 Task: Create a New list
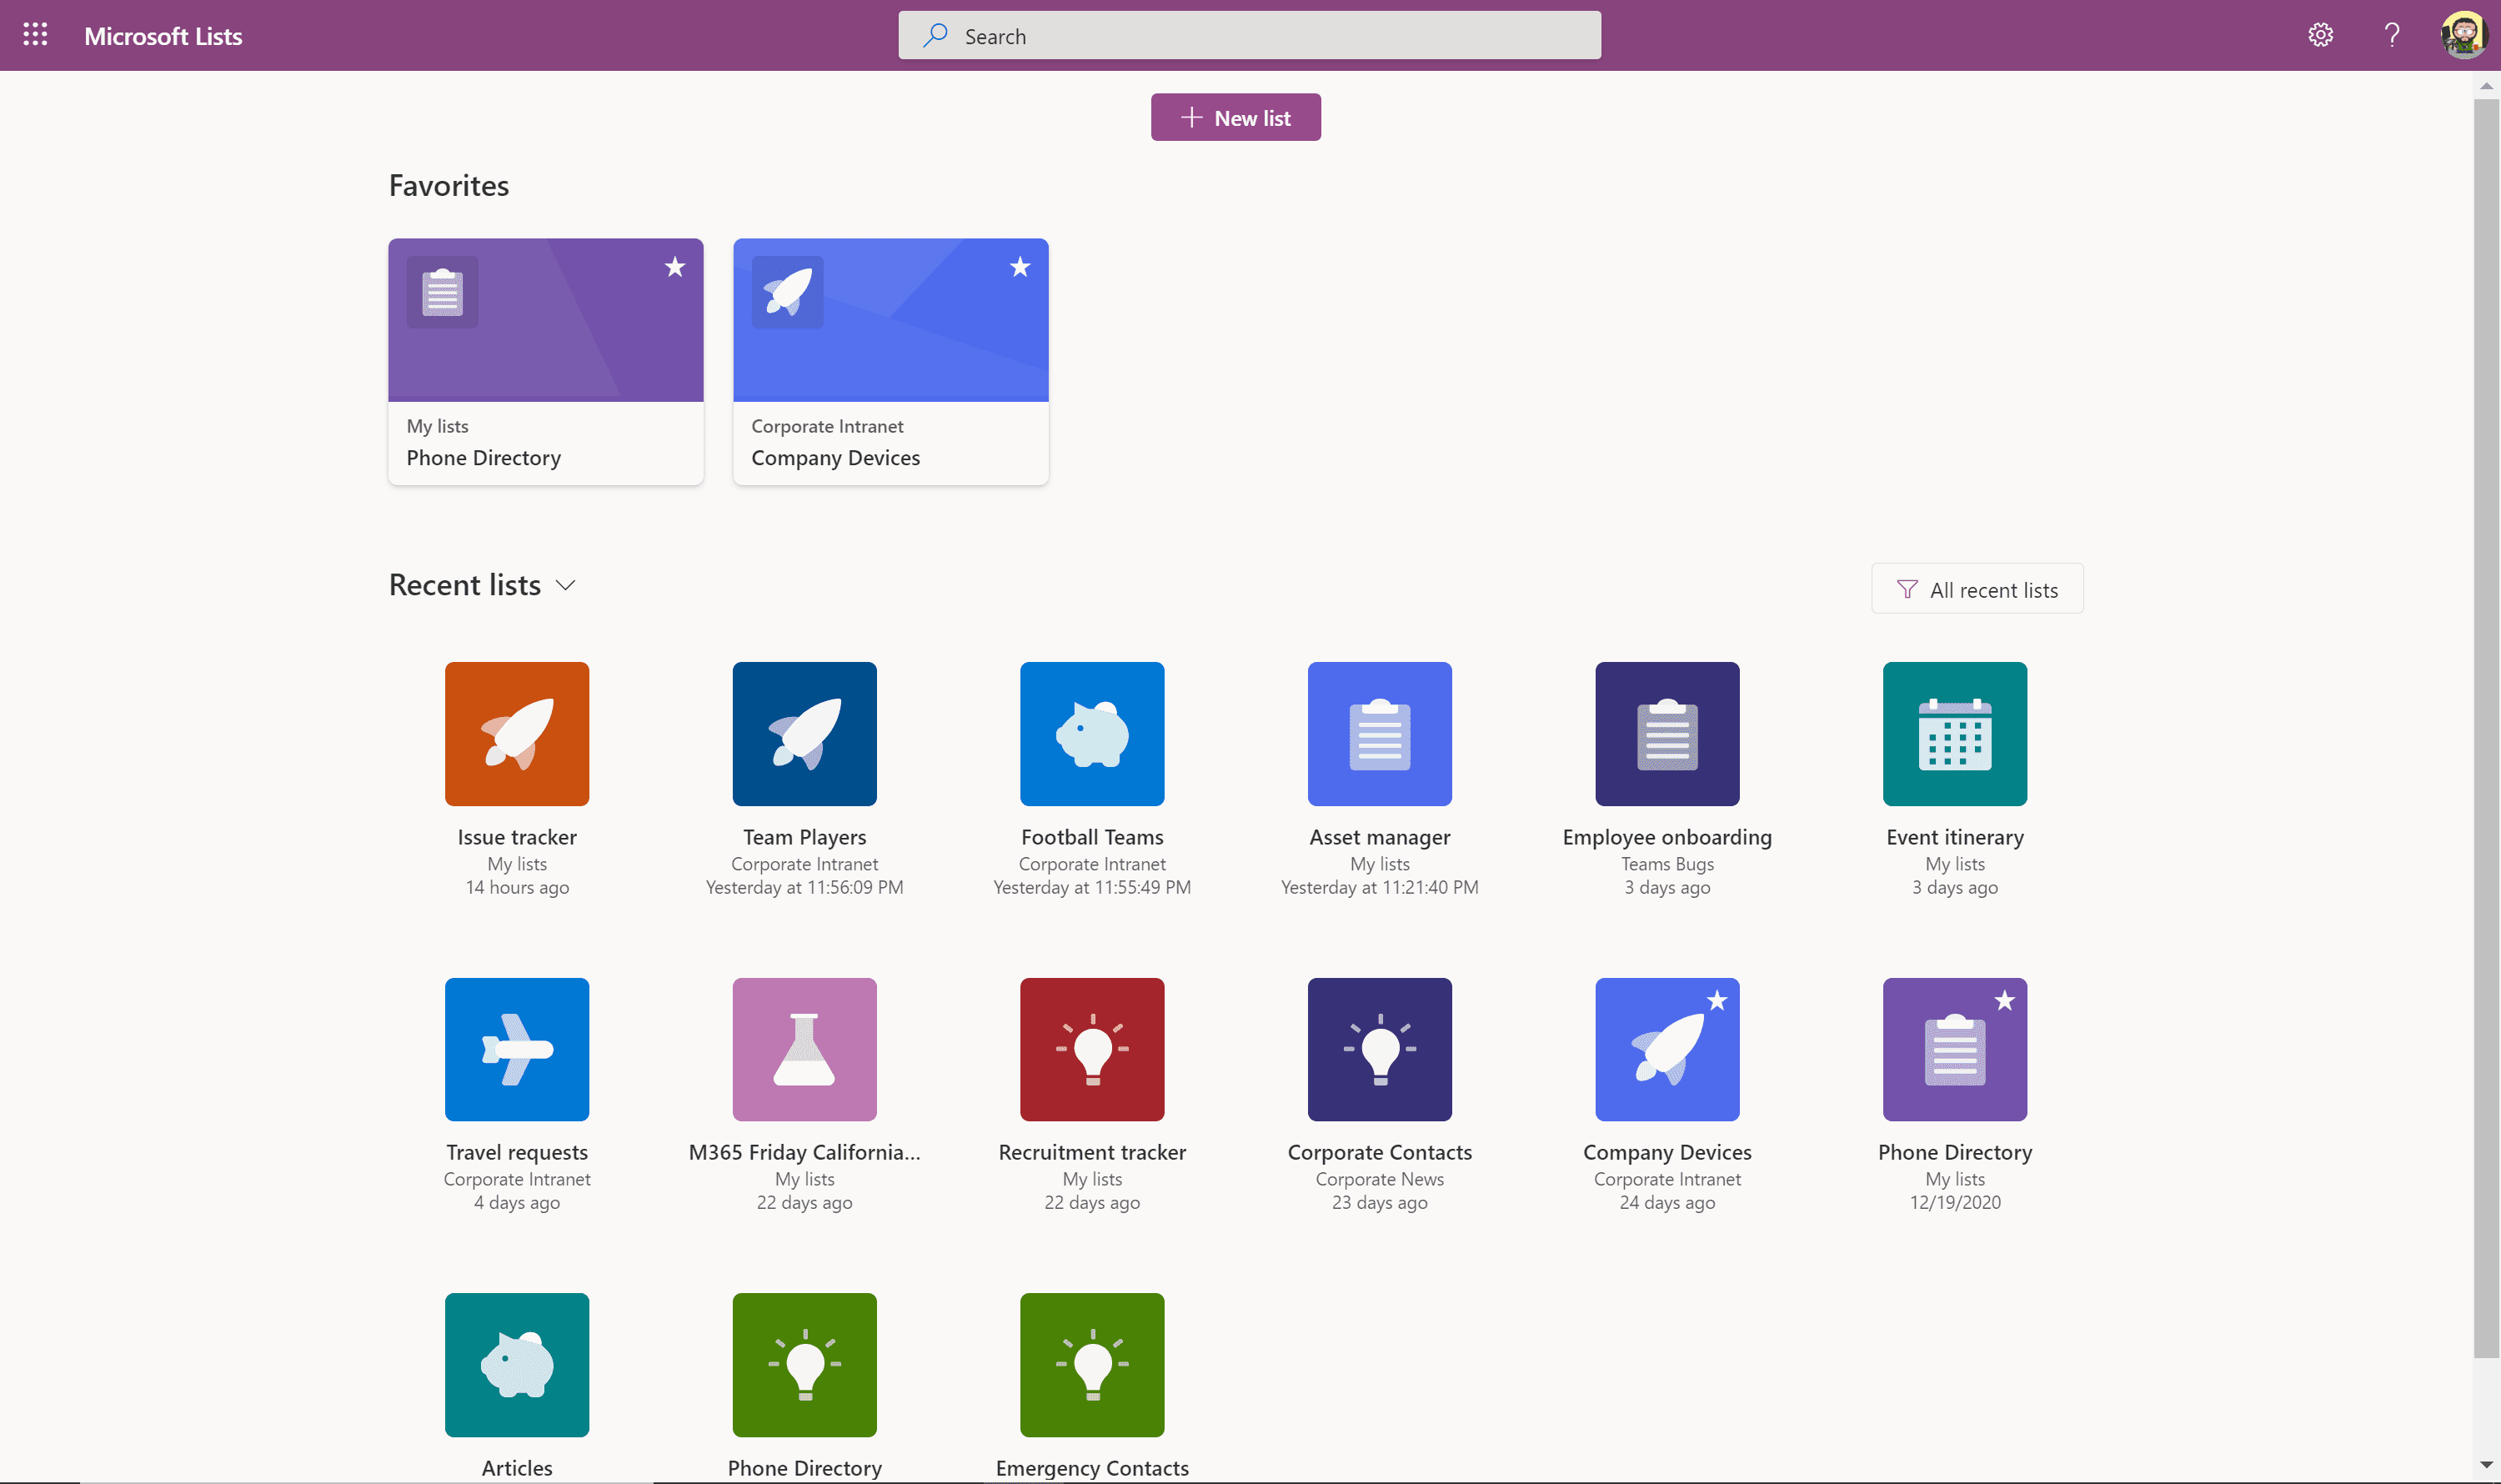pyautogui.click(x=1235, y=118)
